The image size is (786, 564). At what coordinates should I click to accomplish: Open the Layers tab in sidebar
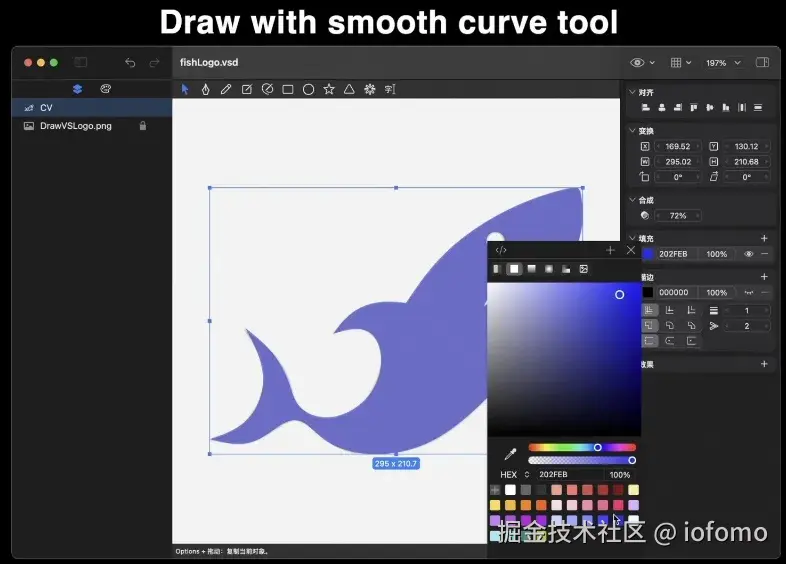(x=77, y=89)
